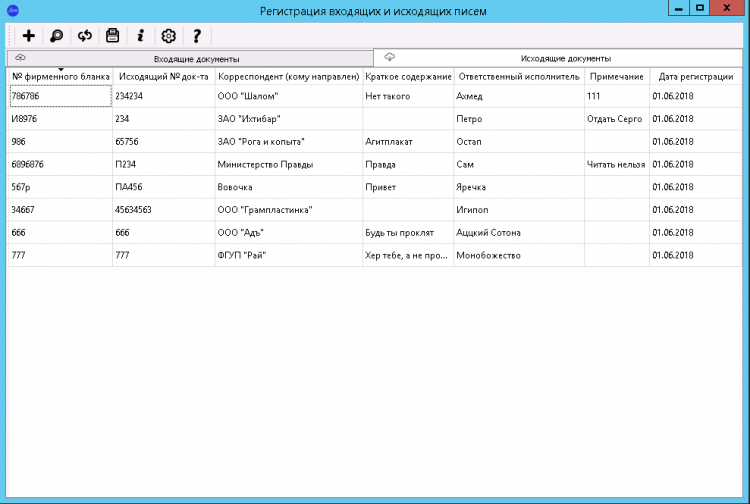Open settings with the gear icon

[x=168, y=36]
